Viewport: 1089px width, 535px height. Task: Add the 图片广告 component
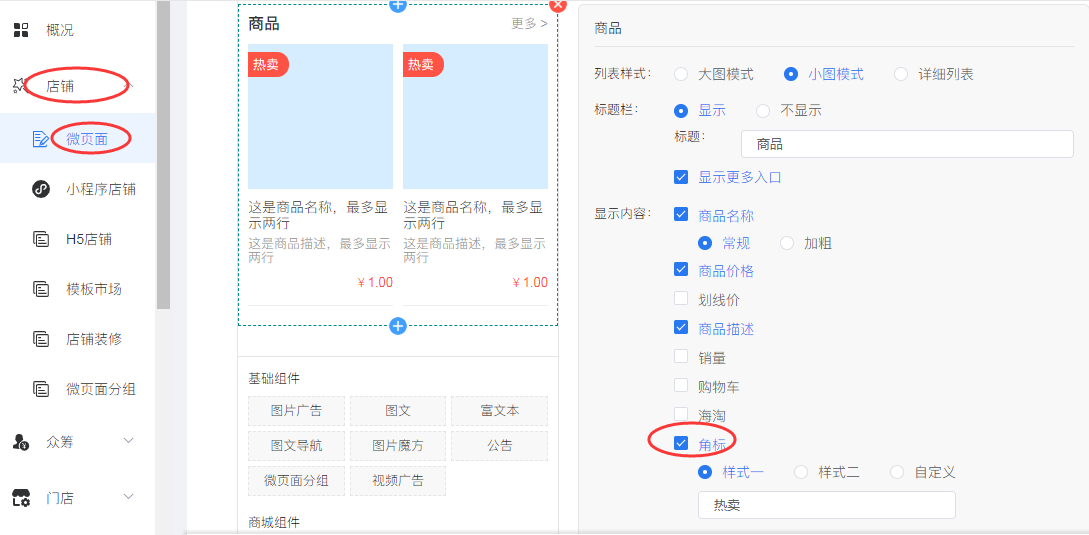pos(297,411)
